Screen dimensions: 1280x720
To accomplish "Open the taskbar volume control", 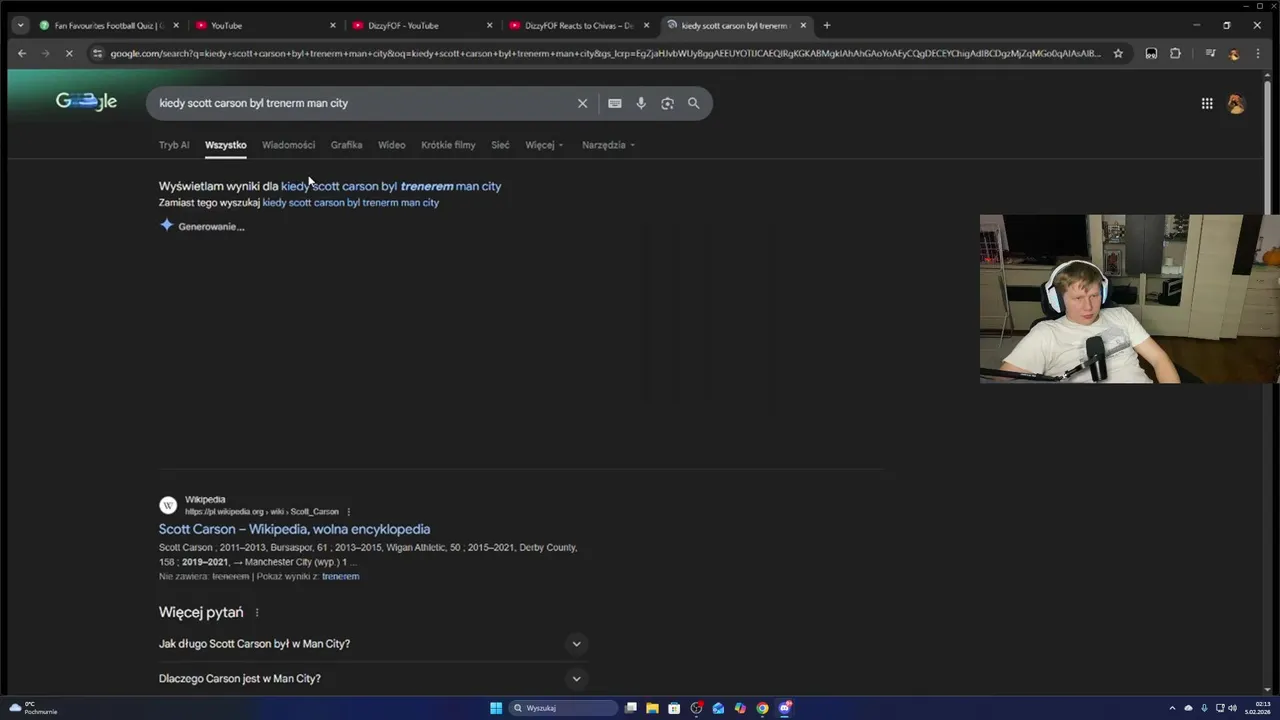I will tap(1232, 708).
